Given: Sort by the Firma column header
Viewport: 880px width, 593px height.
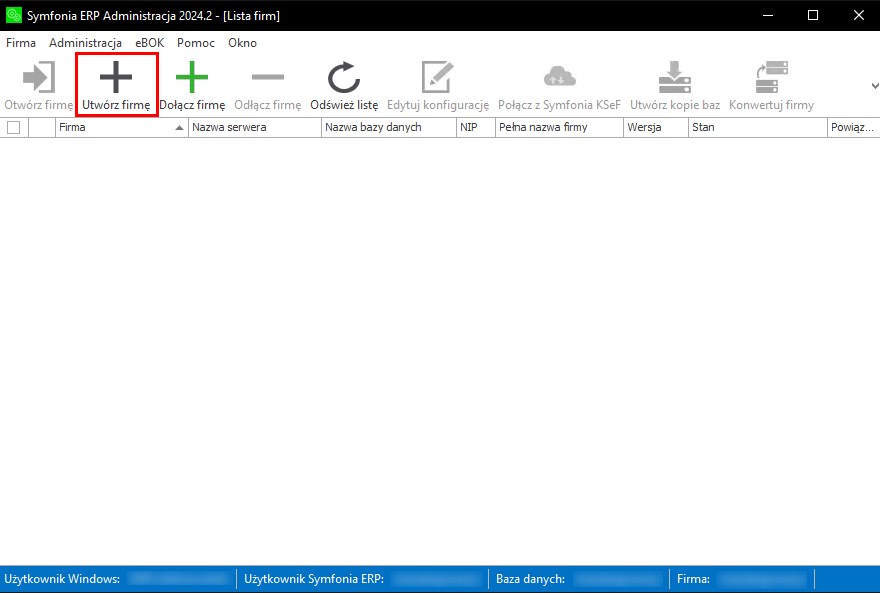Looking at the screenshot, I should pyautogui.click(x=122, y=127).
